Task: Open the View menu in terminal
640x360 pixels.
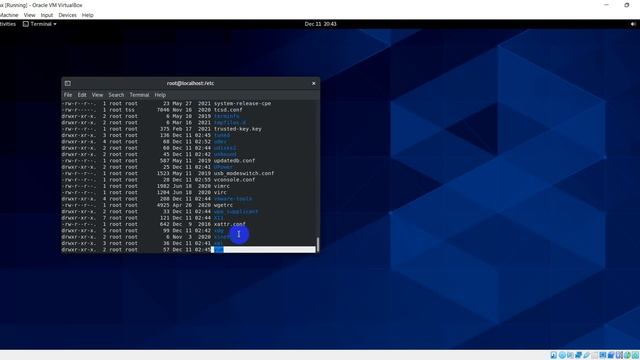Action: tap(97, 95)
